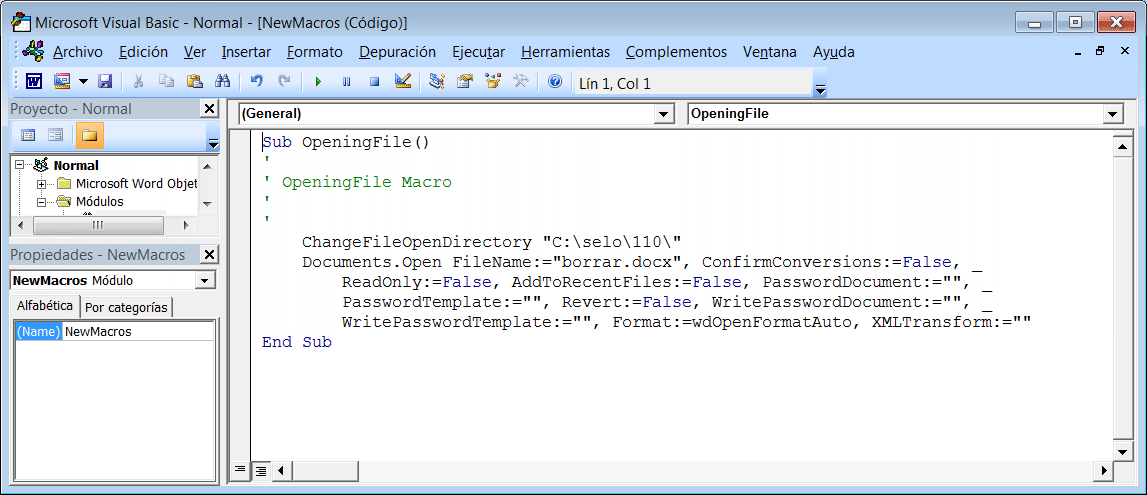Pause execution with the Break icon
Viewport: 1147px width, 495px height.
[347, 82]
